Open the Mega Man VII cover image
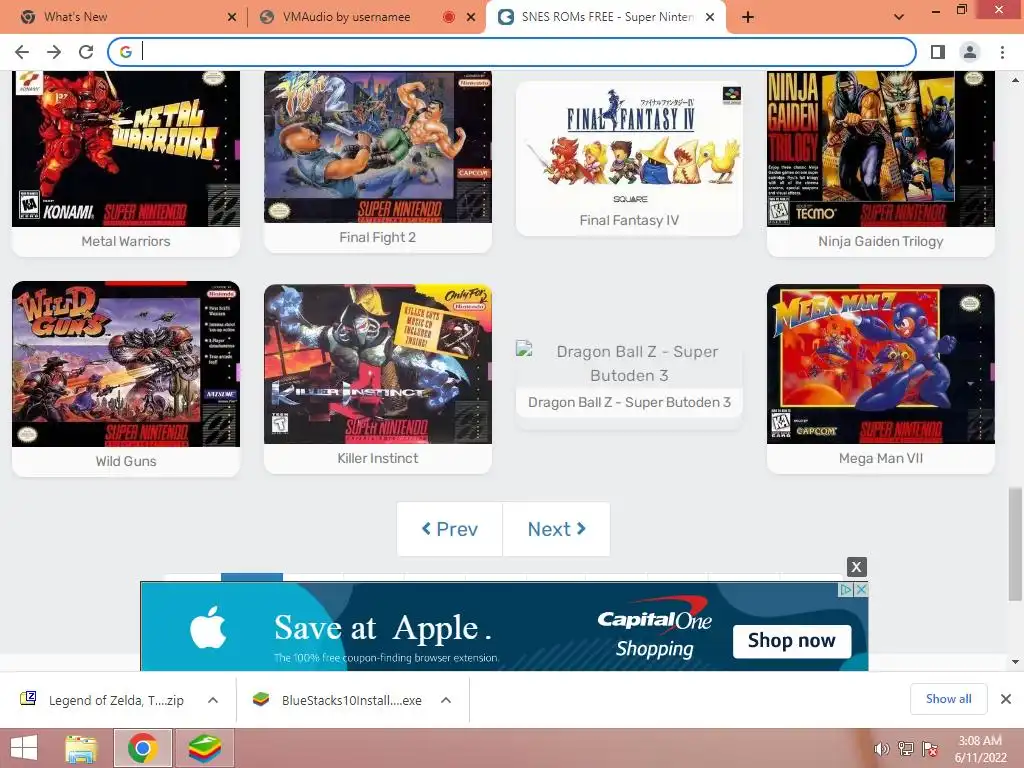 880,364
